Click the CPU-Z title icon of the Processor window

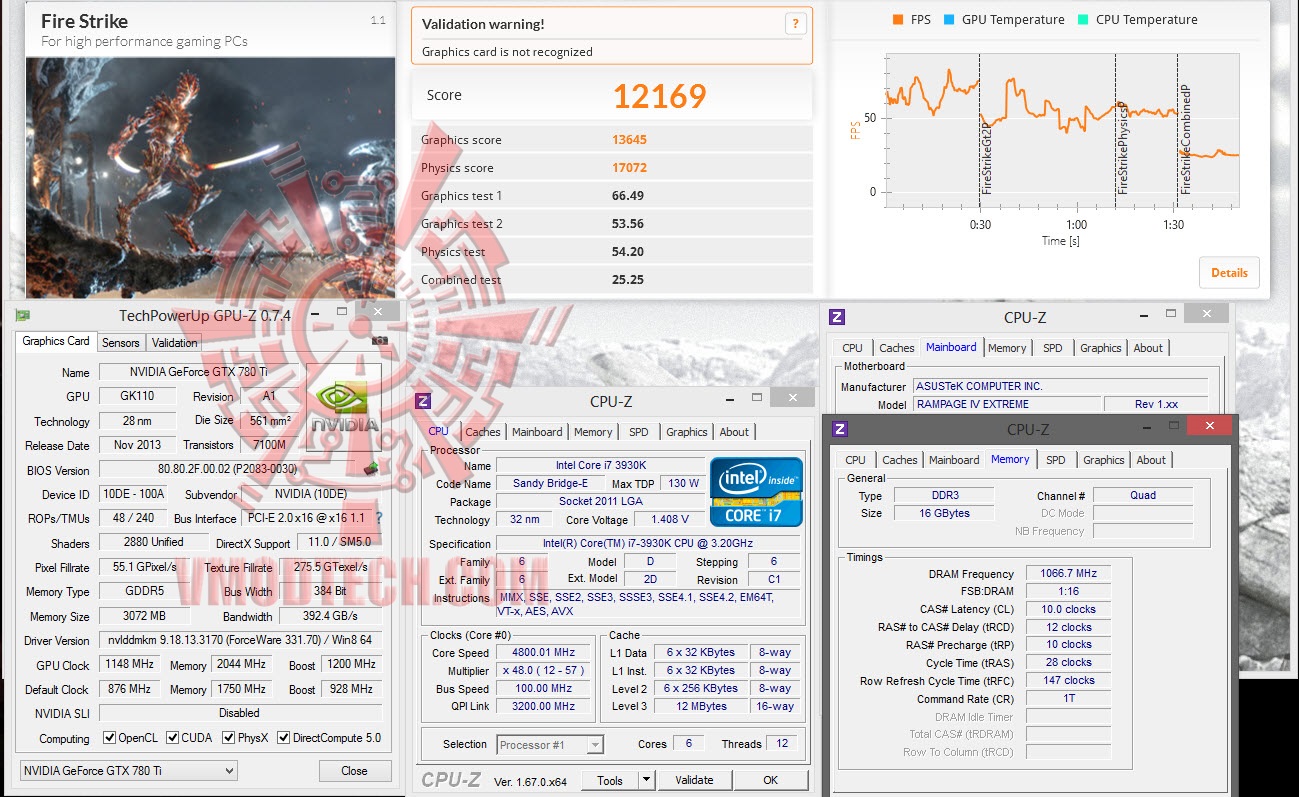pos(423,401)
